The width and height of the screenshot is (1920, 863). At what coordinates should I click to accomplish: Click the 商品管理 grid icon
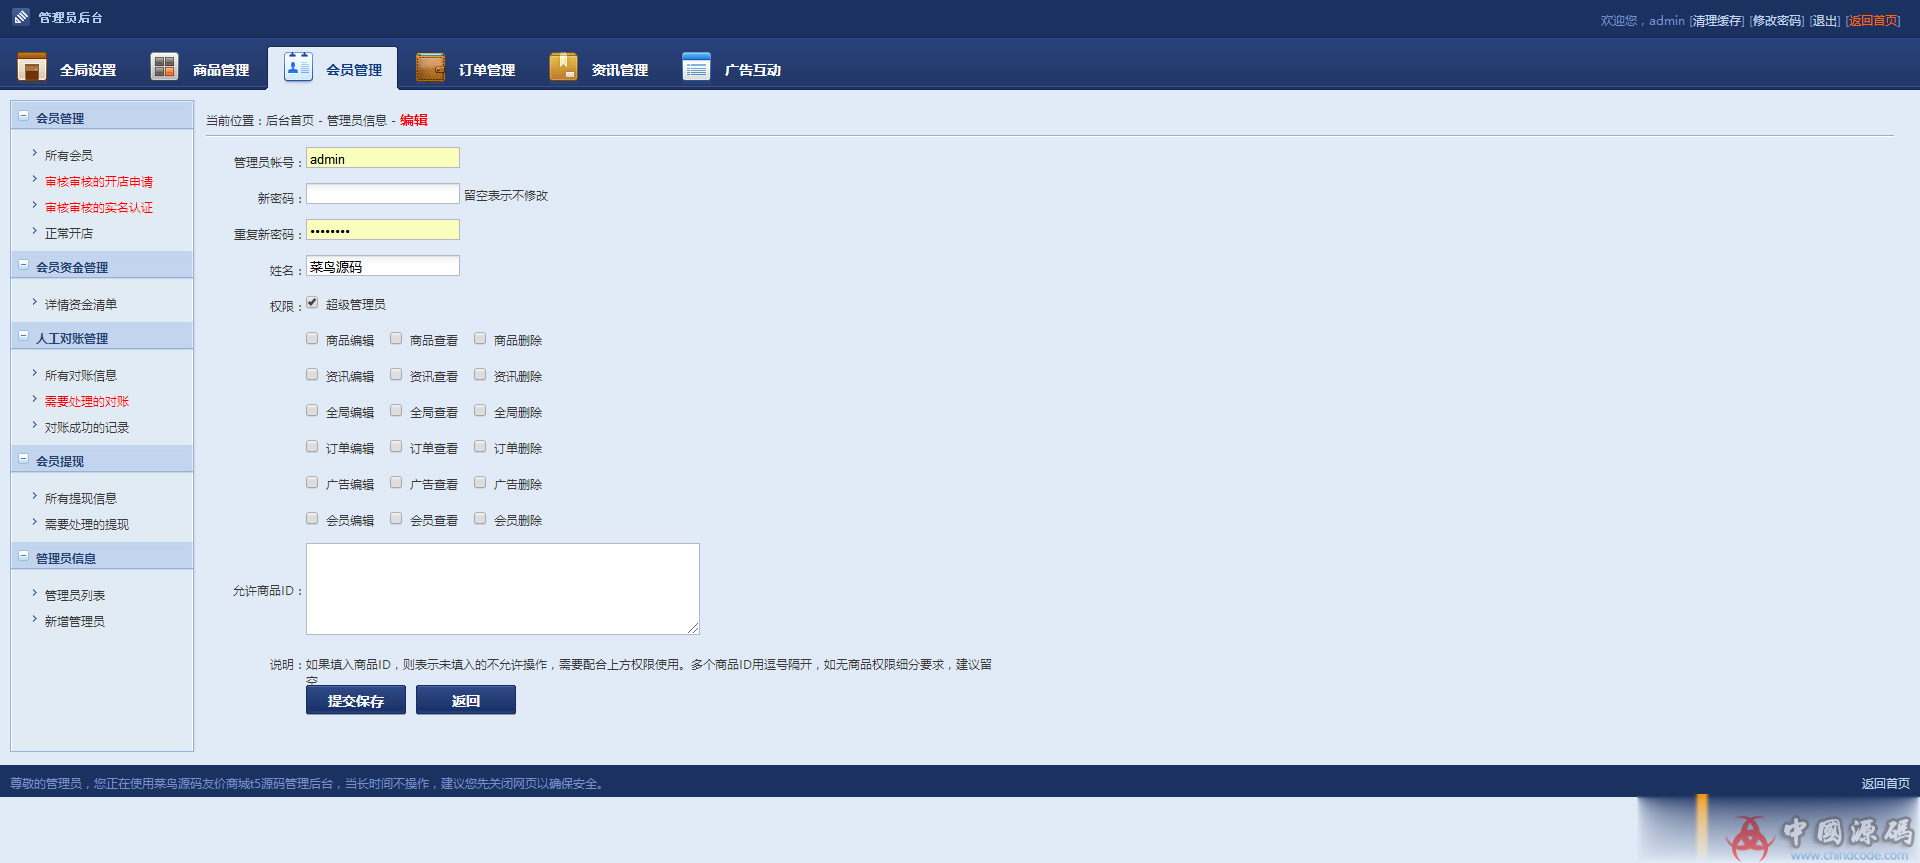click(164, 67)
